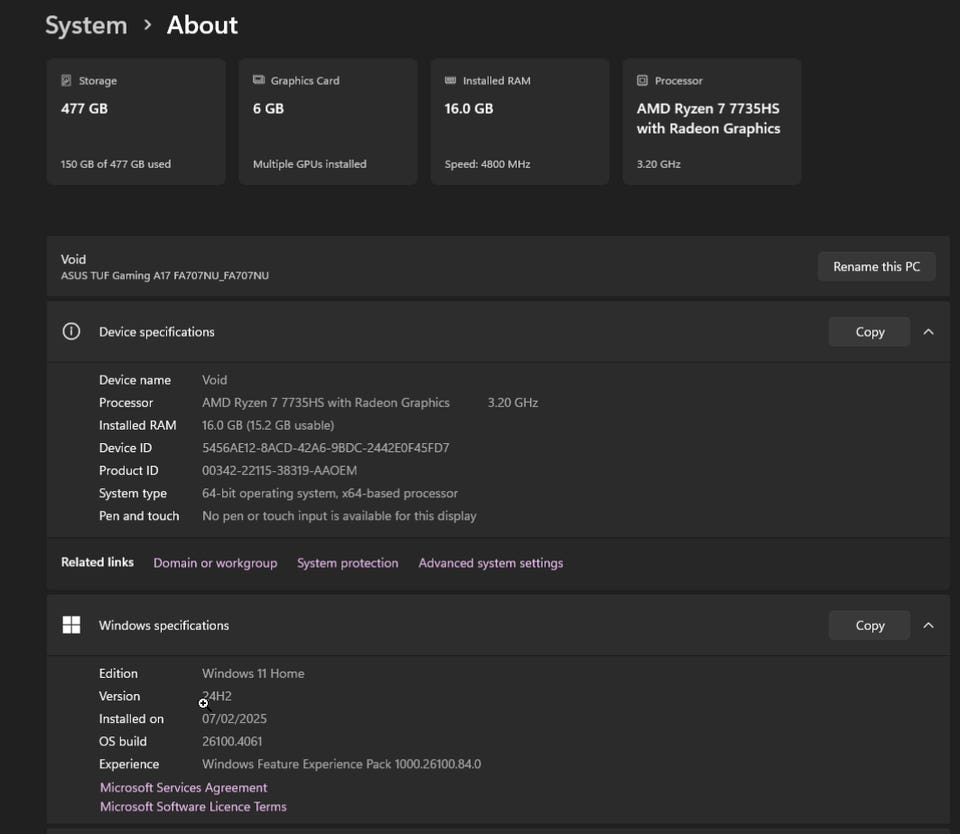
Task: Click the Device specifications info icon
Action: click(x=71, y=332)
